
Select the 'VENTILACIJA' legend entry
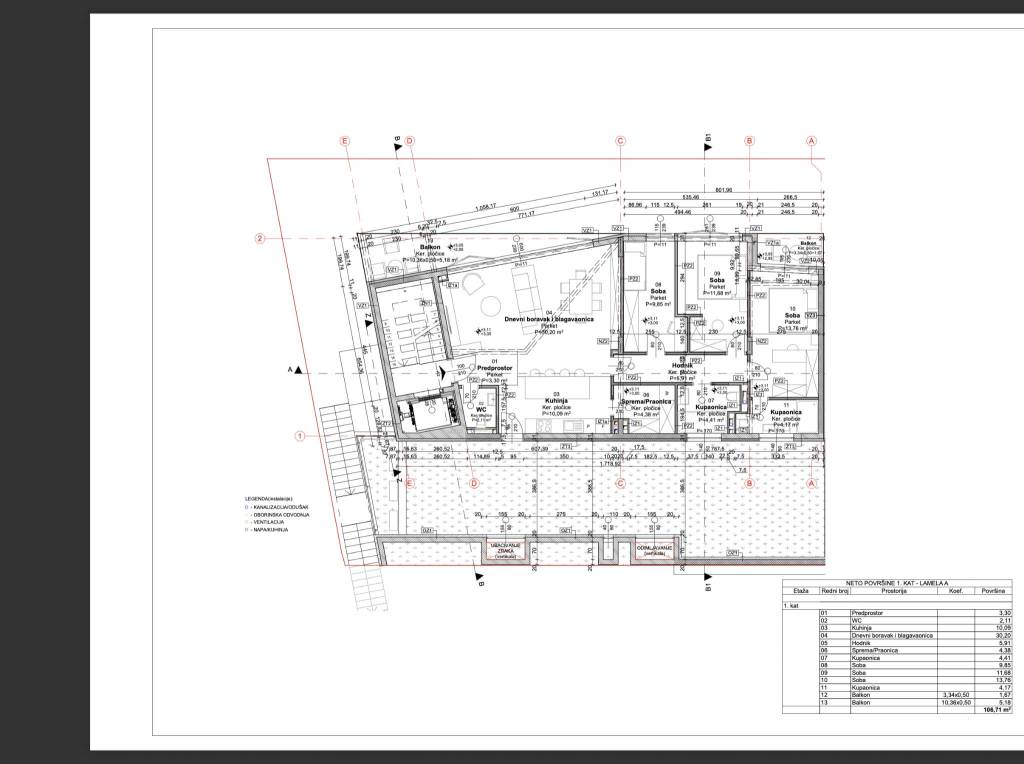tap(265, 522)
